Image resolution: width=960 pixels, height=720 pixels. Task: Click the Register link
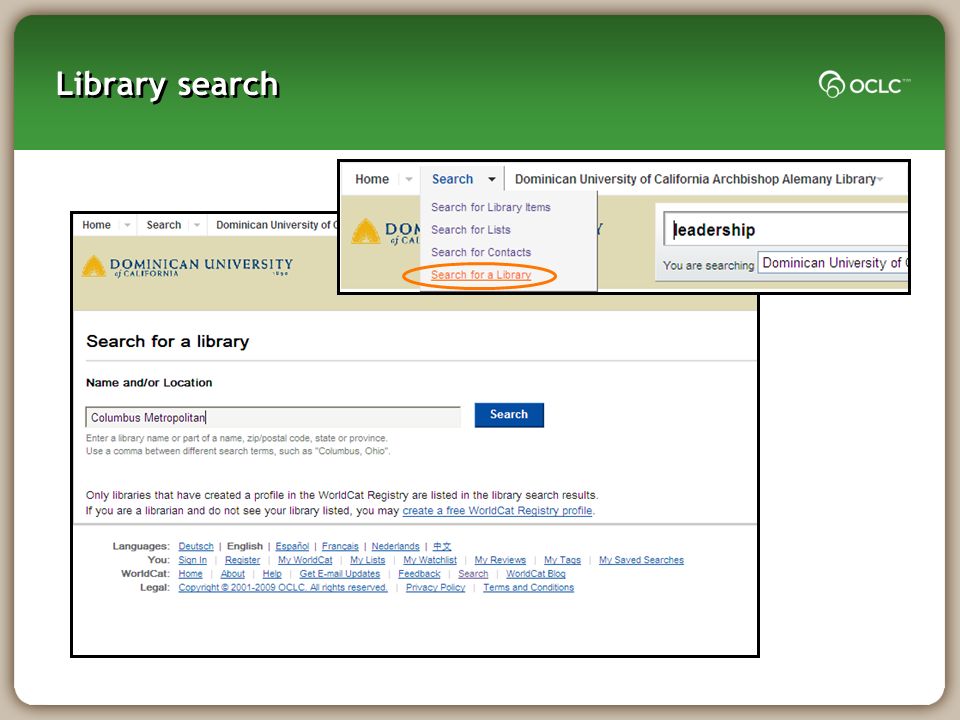[x=242, y=560]
